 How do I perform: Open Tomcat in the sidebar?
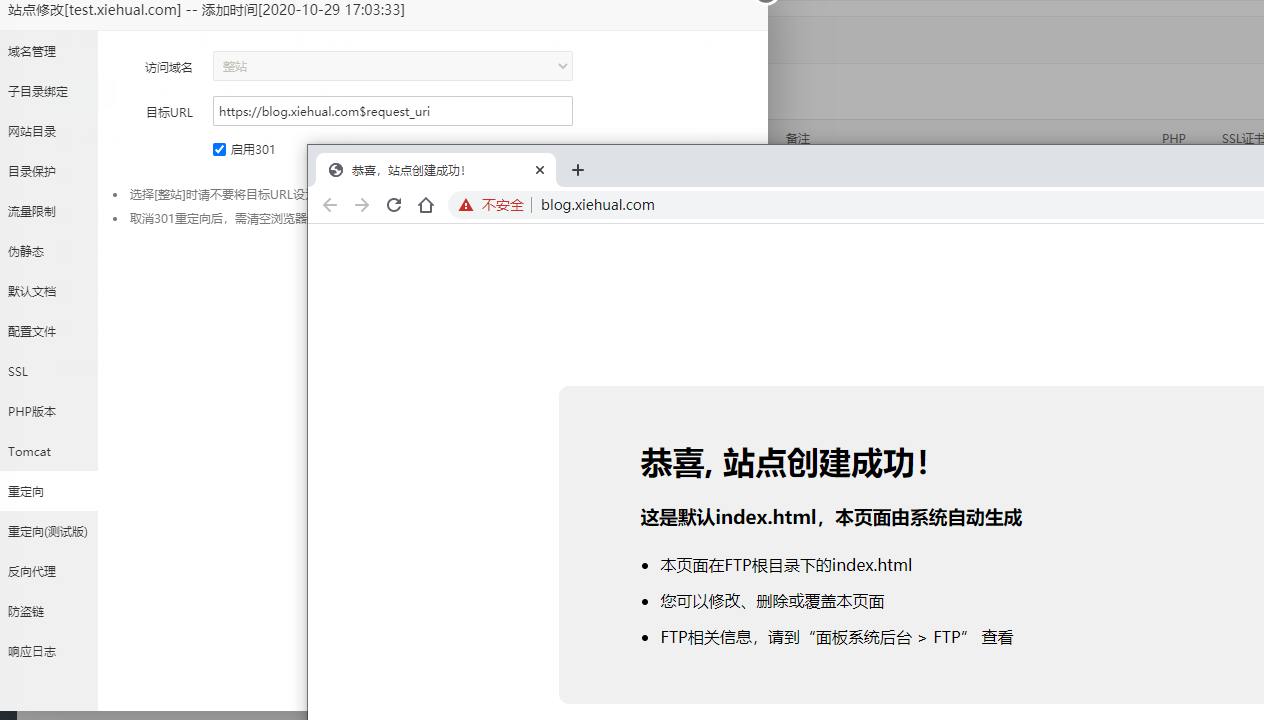click(49, 451)
